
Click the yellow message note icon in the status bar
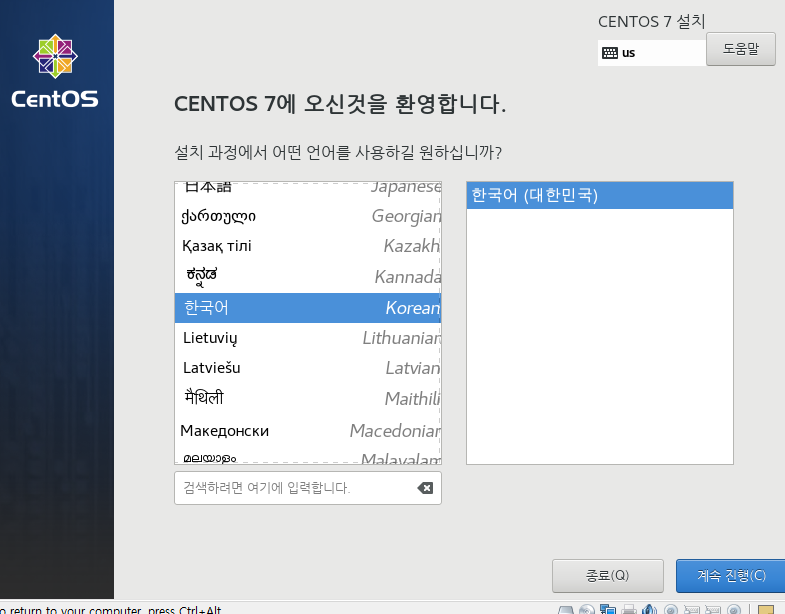(766, 609)
